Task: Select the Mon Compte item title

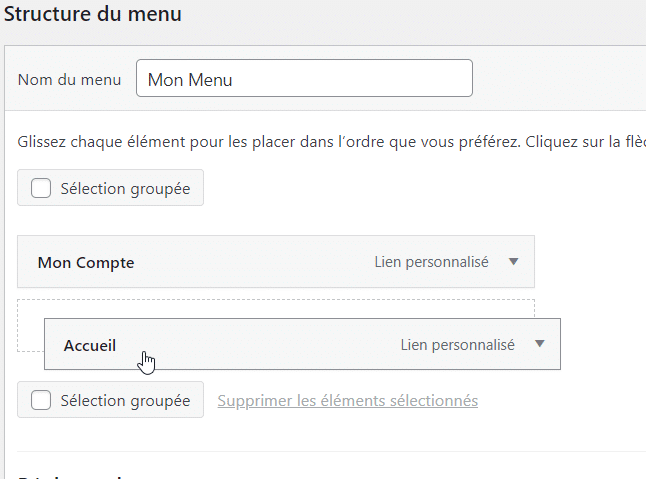Action: click(86, 263)
